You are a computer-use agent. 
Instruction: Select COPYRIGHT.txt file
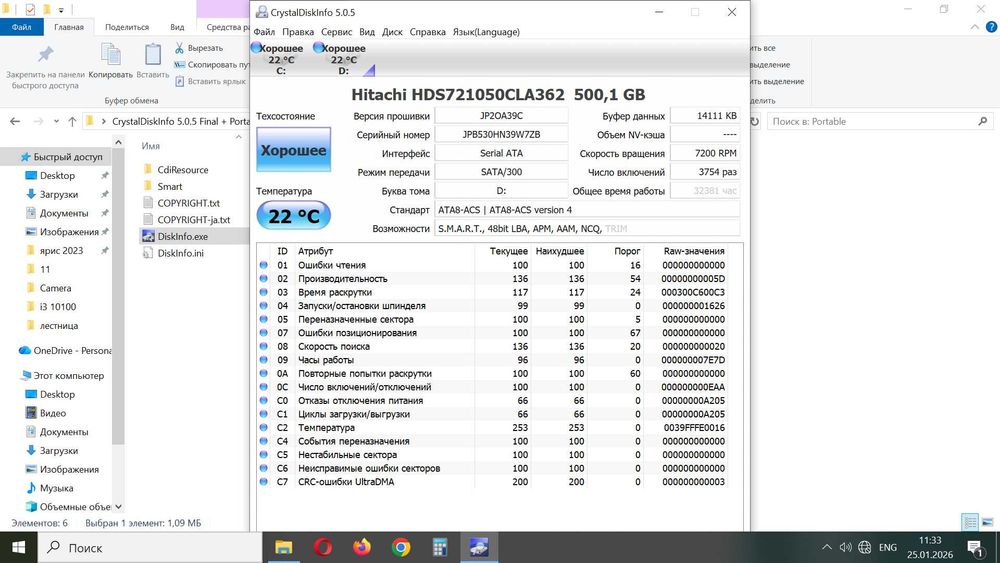point(188,203)
